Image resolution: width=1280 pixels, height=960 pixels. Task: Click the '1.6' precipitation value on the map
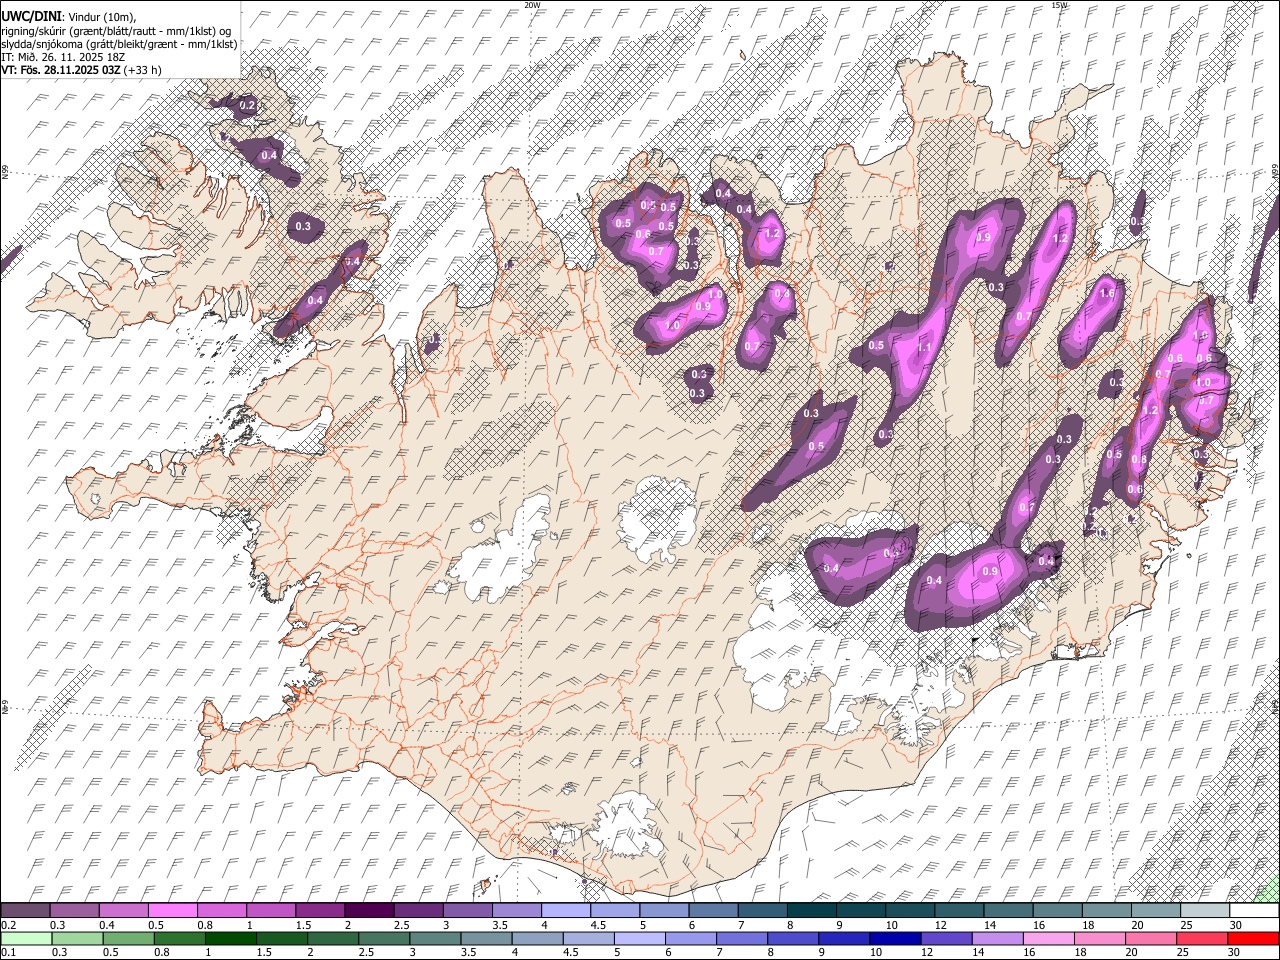click(1107, 294)
